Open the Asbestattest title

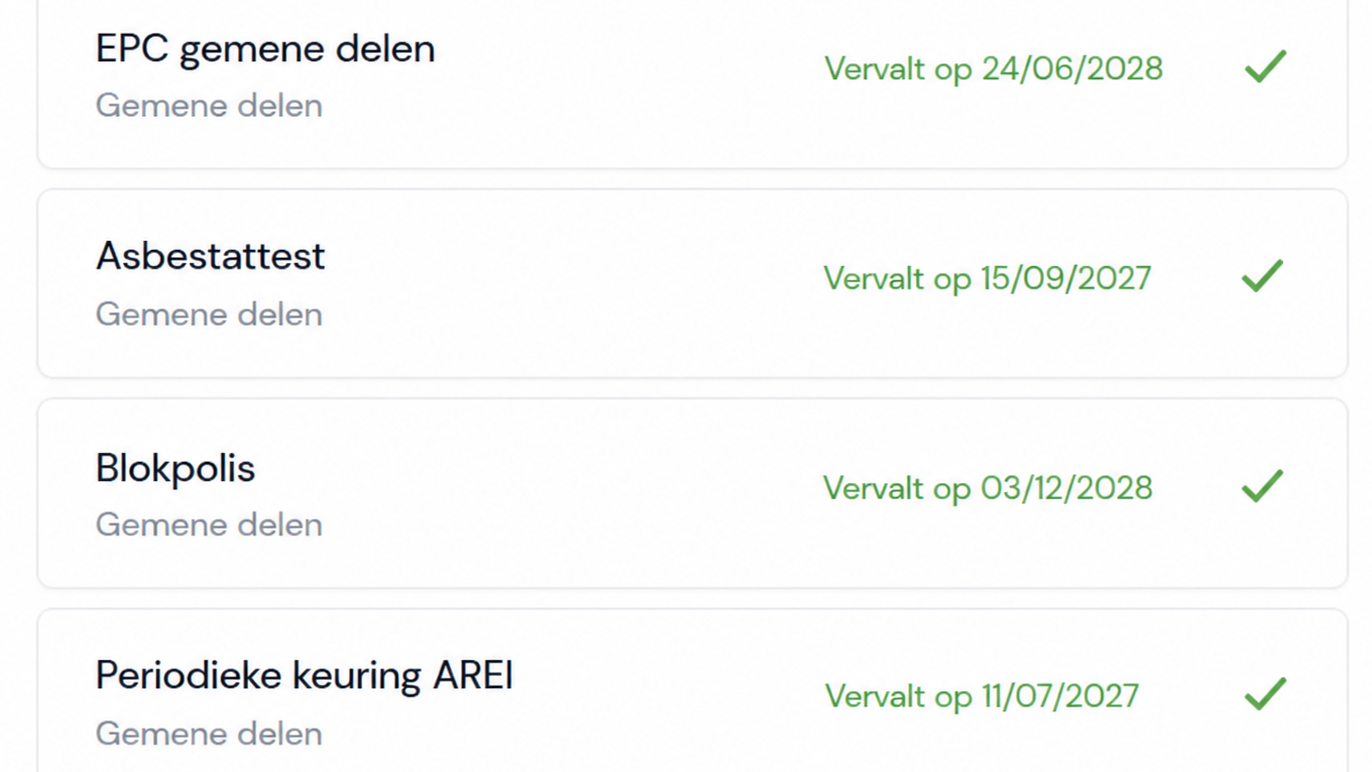coord(210,256)
